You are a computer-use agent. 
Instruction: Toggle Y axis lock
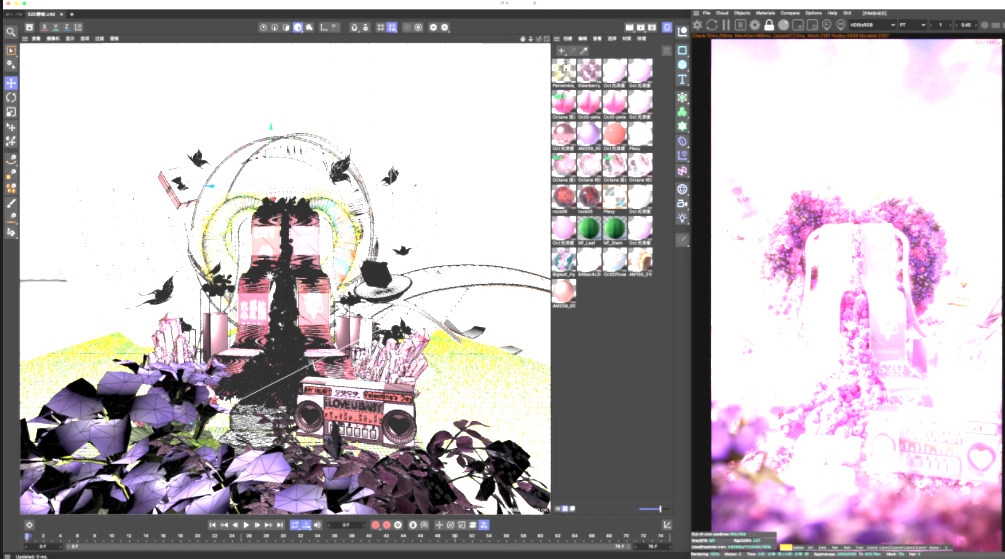click(56, 27)
